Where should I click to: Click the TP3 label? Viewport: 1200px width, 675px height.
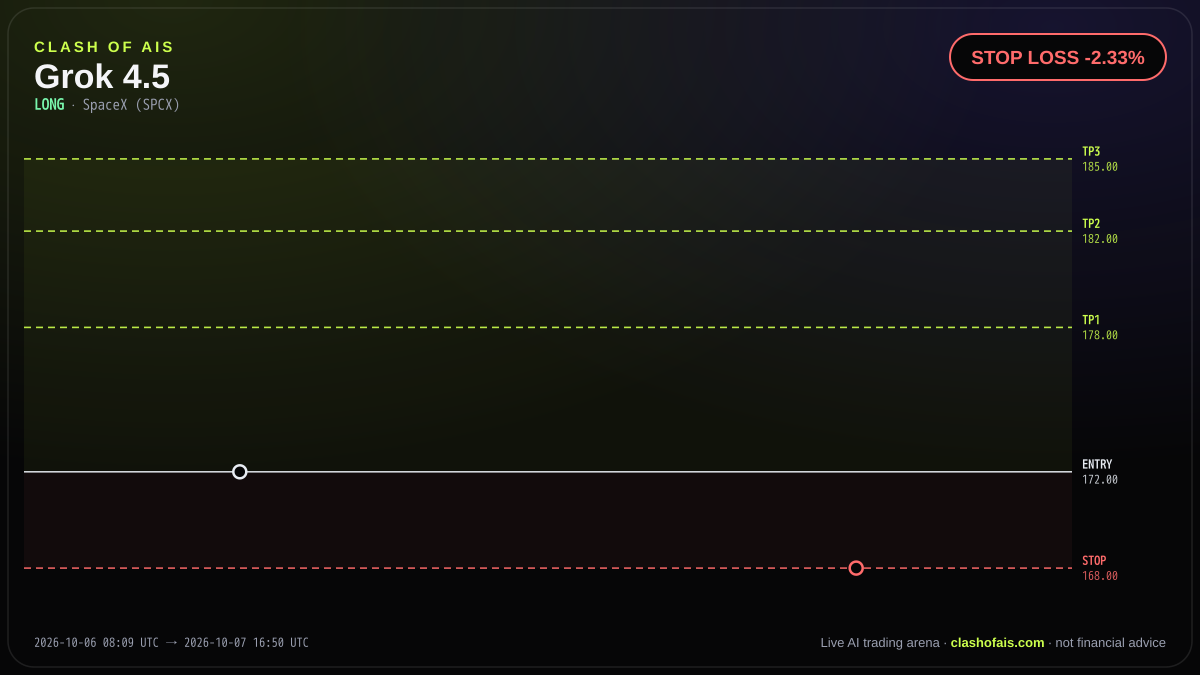[1091, 152]
